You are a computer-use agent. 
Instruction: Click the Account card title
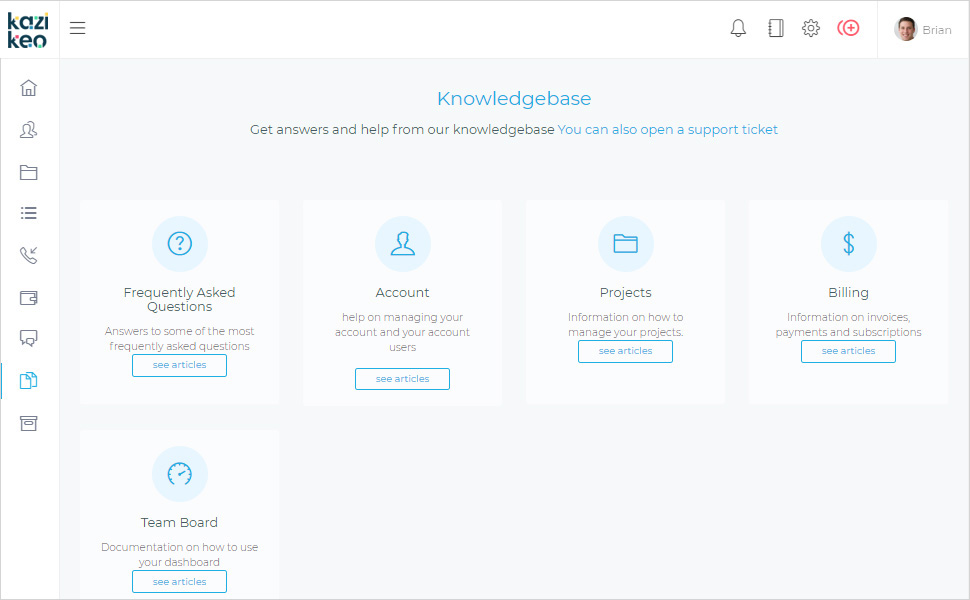point(402,293)
